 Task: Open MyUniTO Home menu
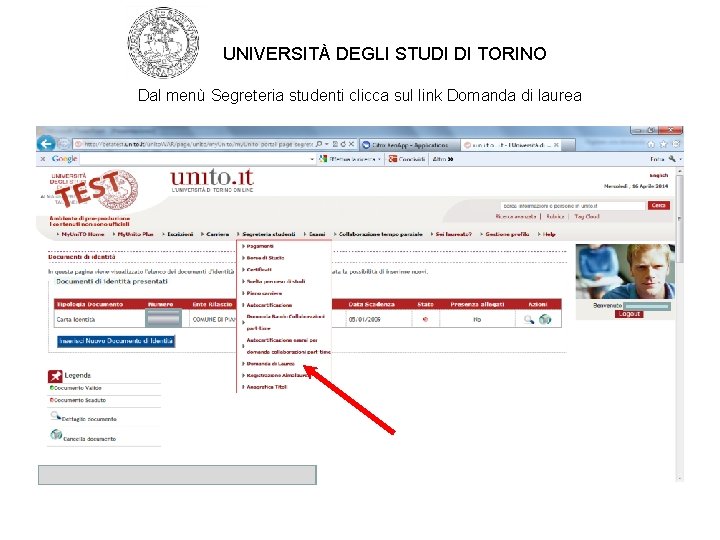(83, 234)
